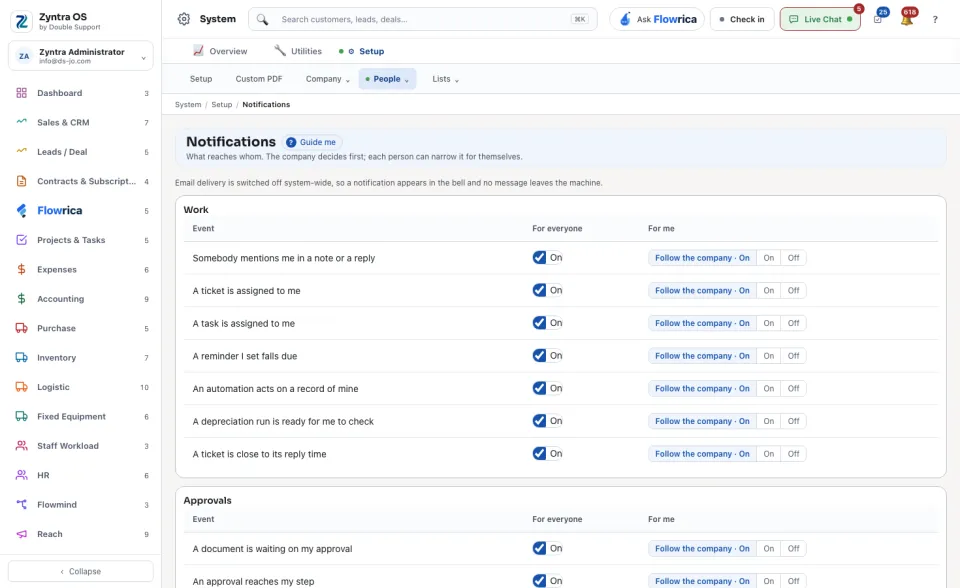Select the top-level Setup tab
960x588 pixels.
pos(362,51)
